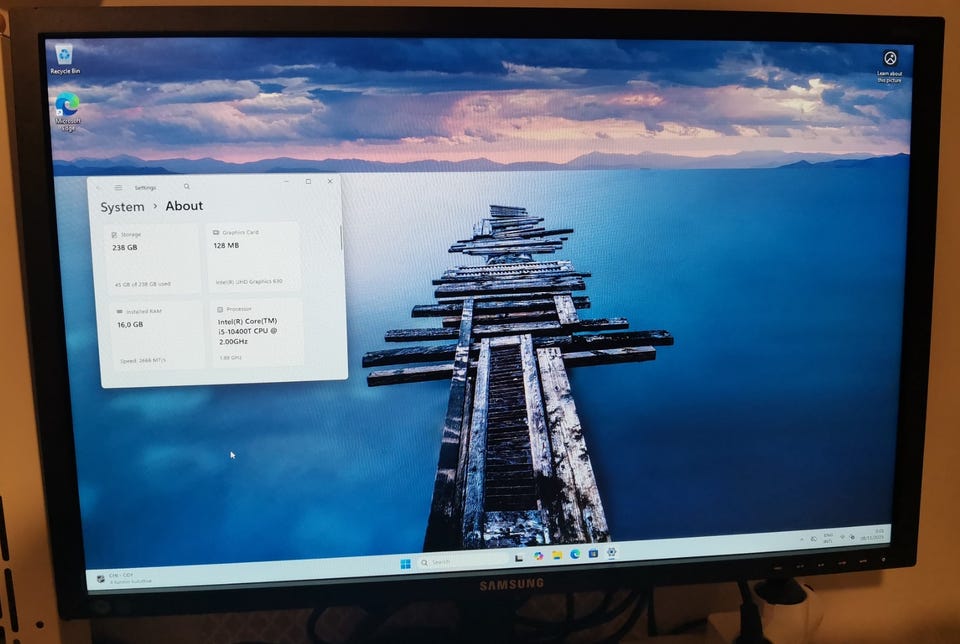Screen dimensions: 960x644
Task: Maximize the Settings window
Action: pos(309,181)
